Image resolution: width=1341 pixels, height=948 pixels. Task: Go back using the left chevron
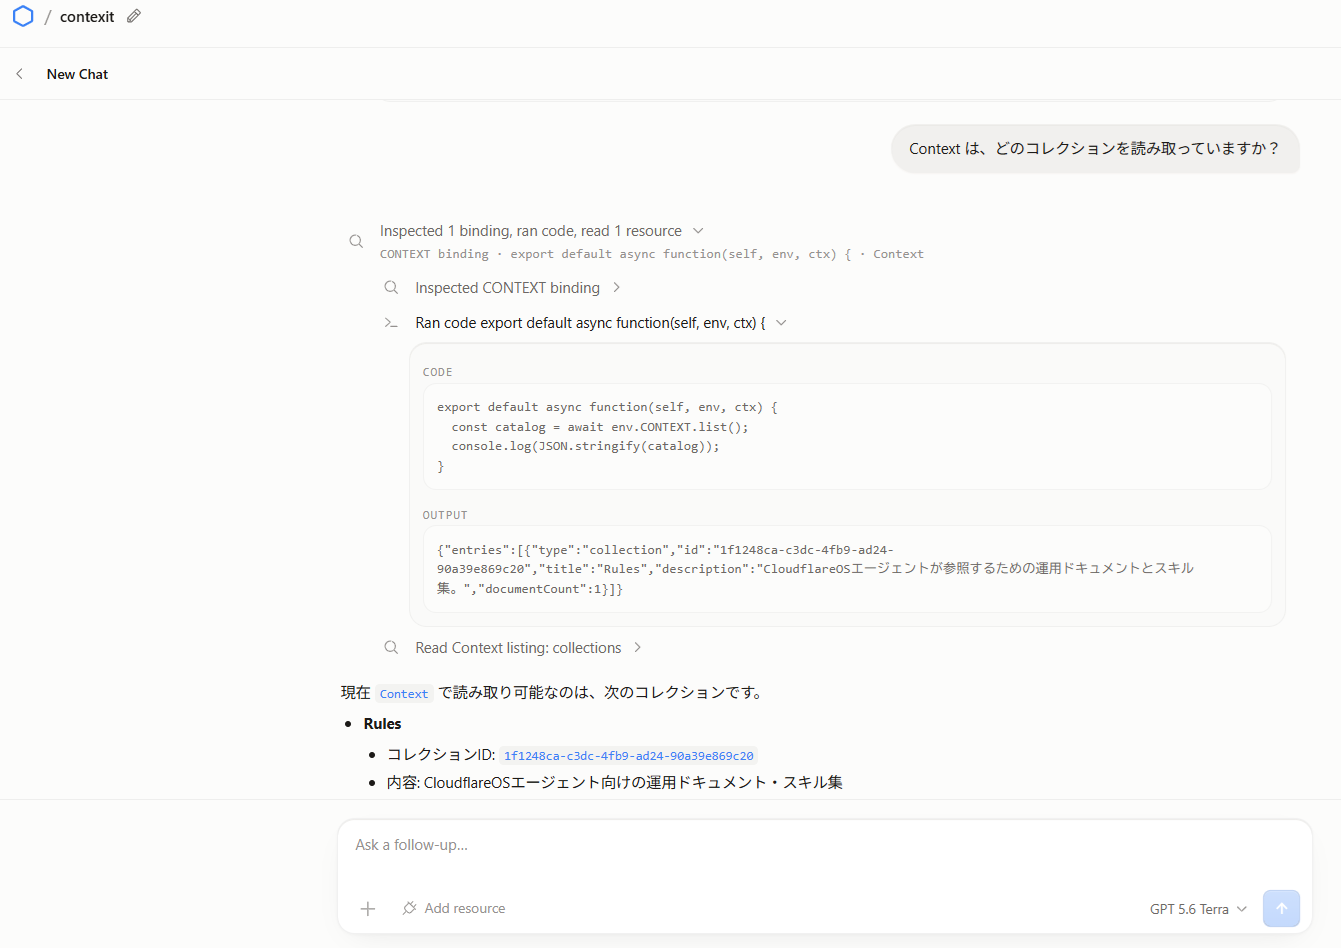pos(19,74)
